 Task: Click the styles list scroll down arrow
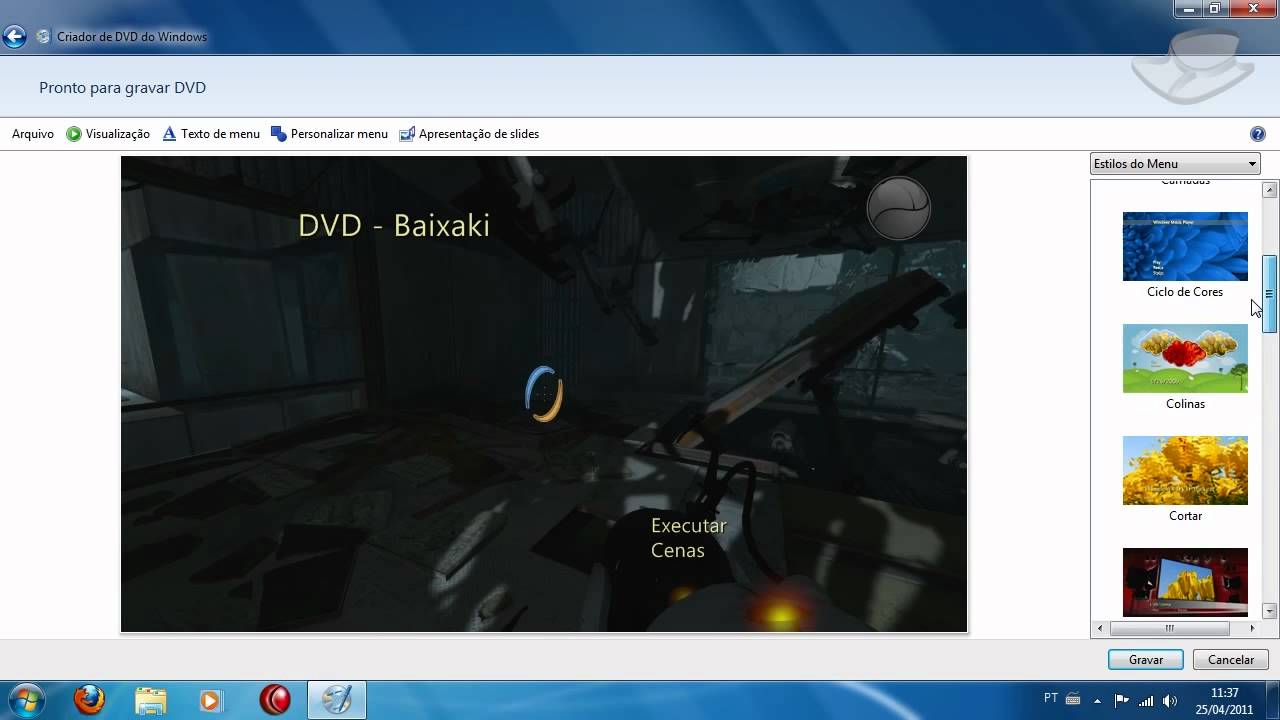click(1270, 610)
